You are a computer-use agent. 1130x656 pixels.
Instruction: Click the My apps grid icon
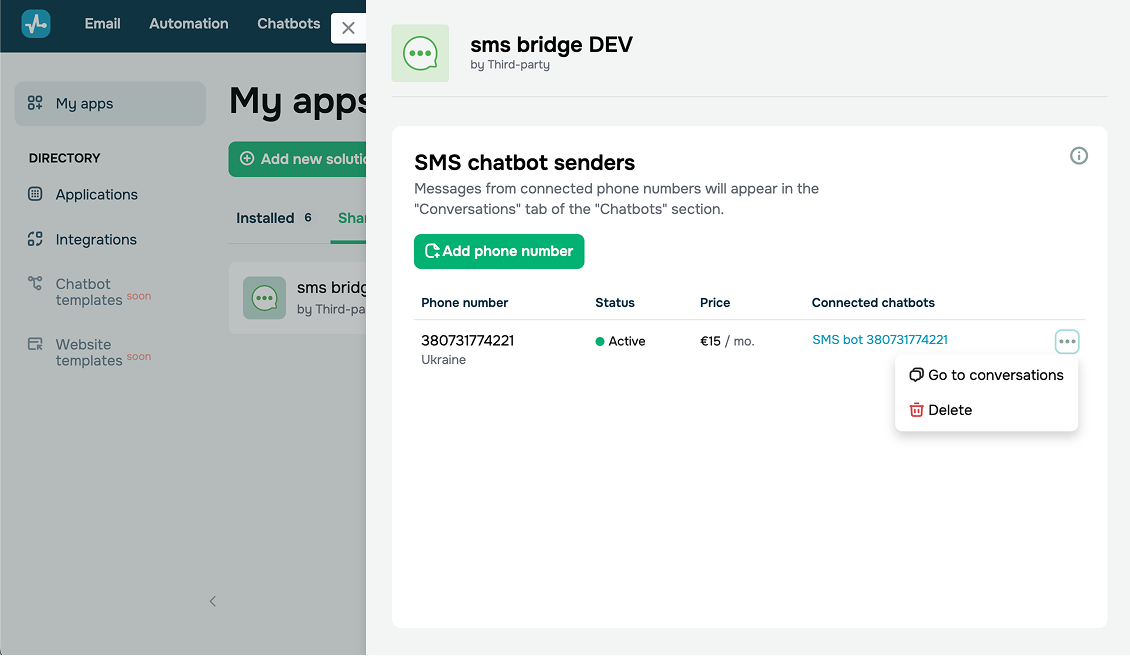coord(36,103)
